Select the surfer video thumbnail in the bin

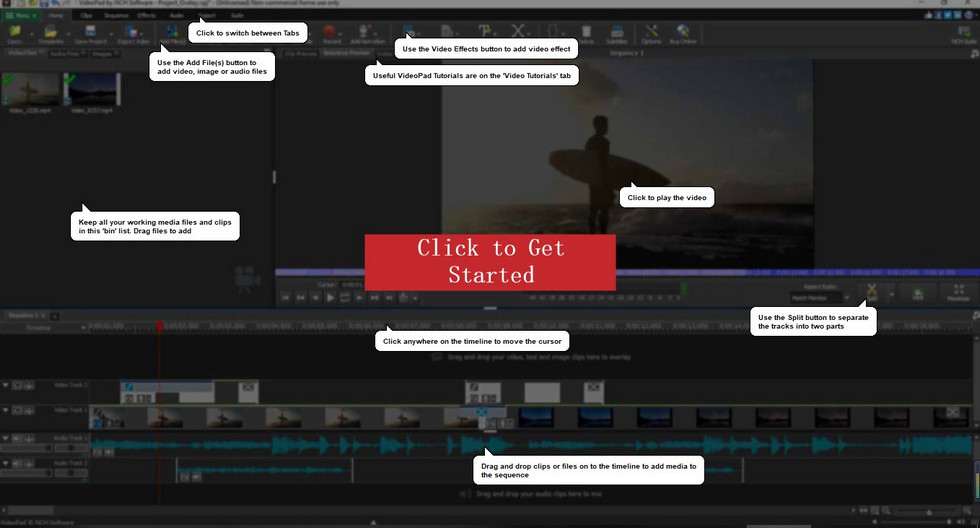click(30, 89)
